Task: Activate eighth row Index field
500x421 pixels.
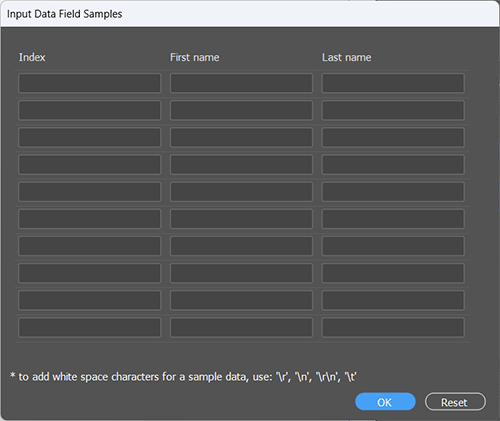Action: point(90,273)
